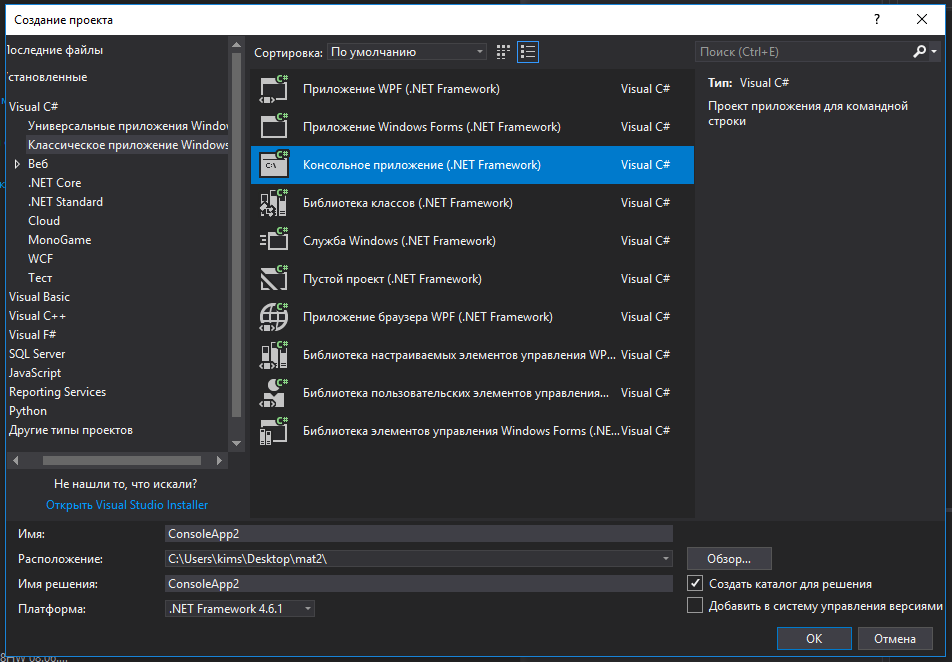Focus the search box 'Поиск (Ctrl+E)'
The image size is (952, 662).
coord(803,52)
